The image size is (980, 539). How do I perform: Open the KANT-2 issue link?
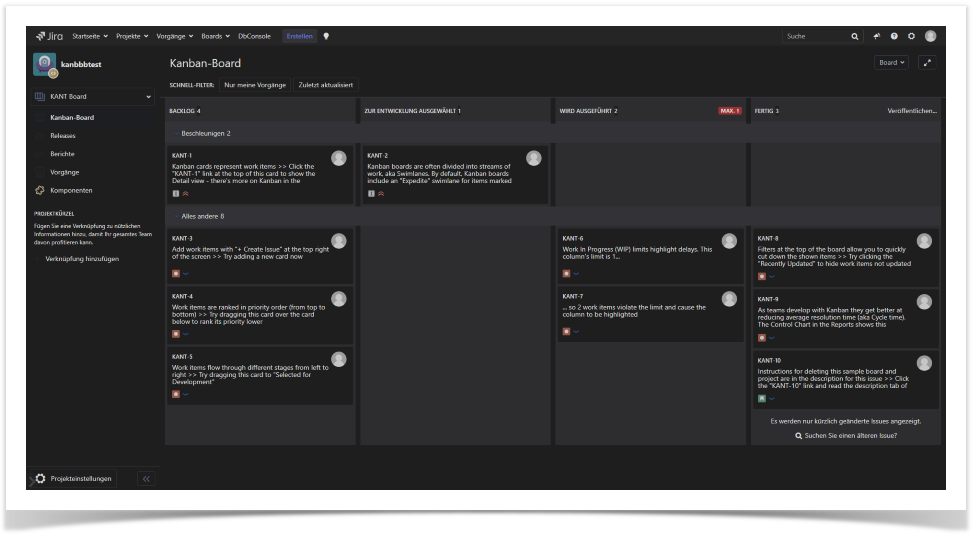378,156
